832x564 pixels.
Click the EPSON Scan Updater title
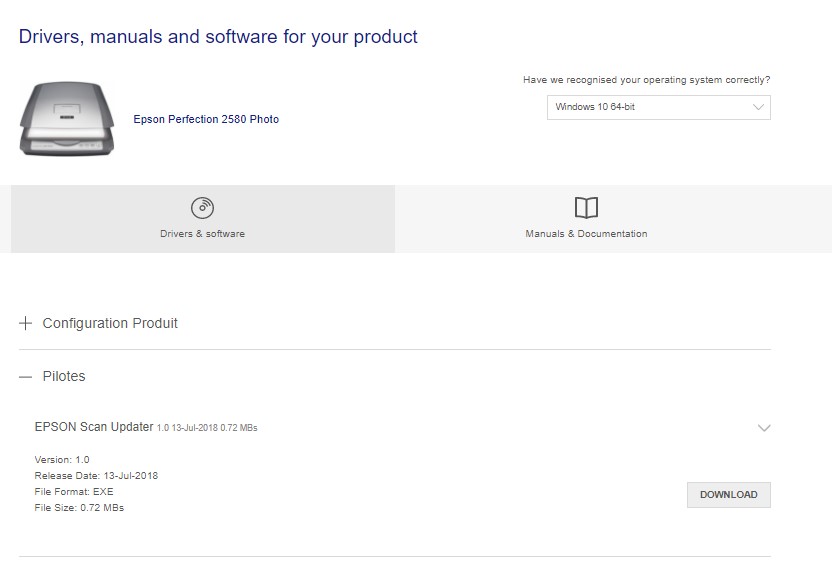pyautogui.click(x=94, y=427)
